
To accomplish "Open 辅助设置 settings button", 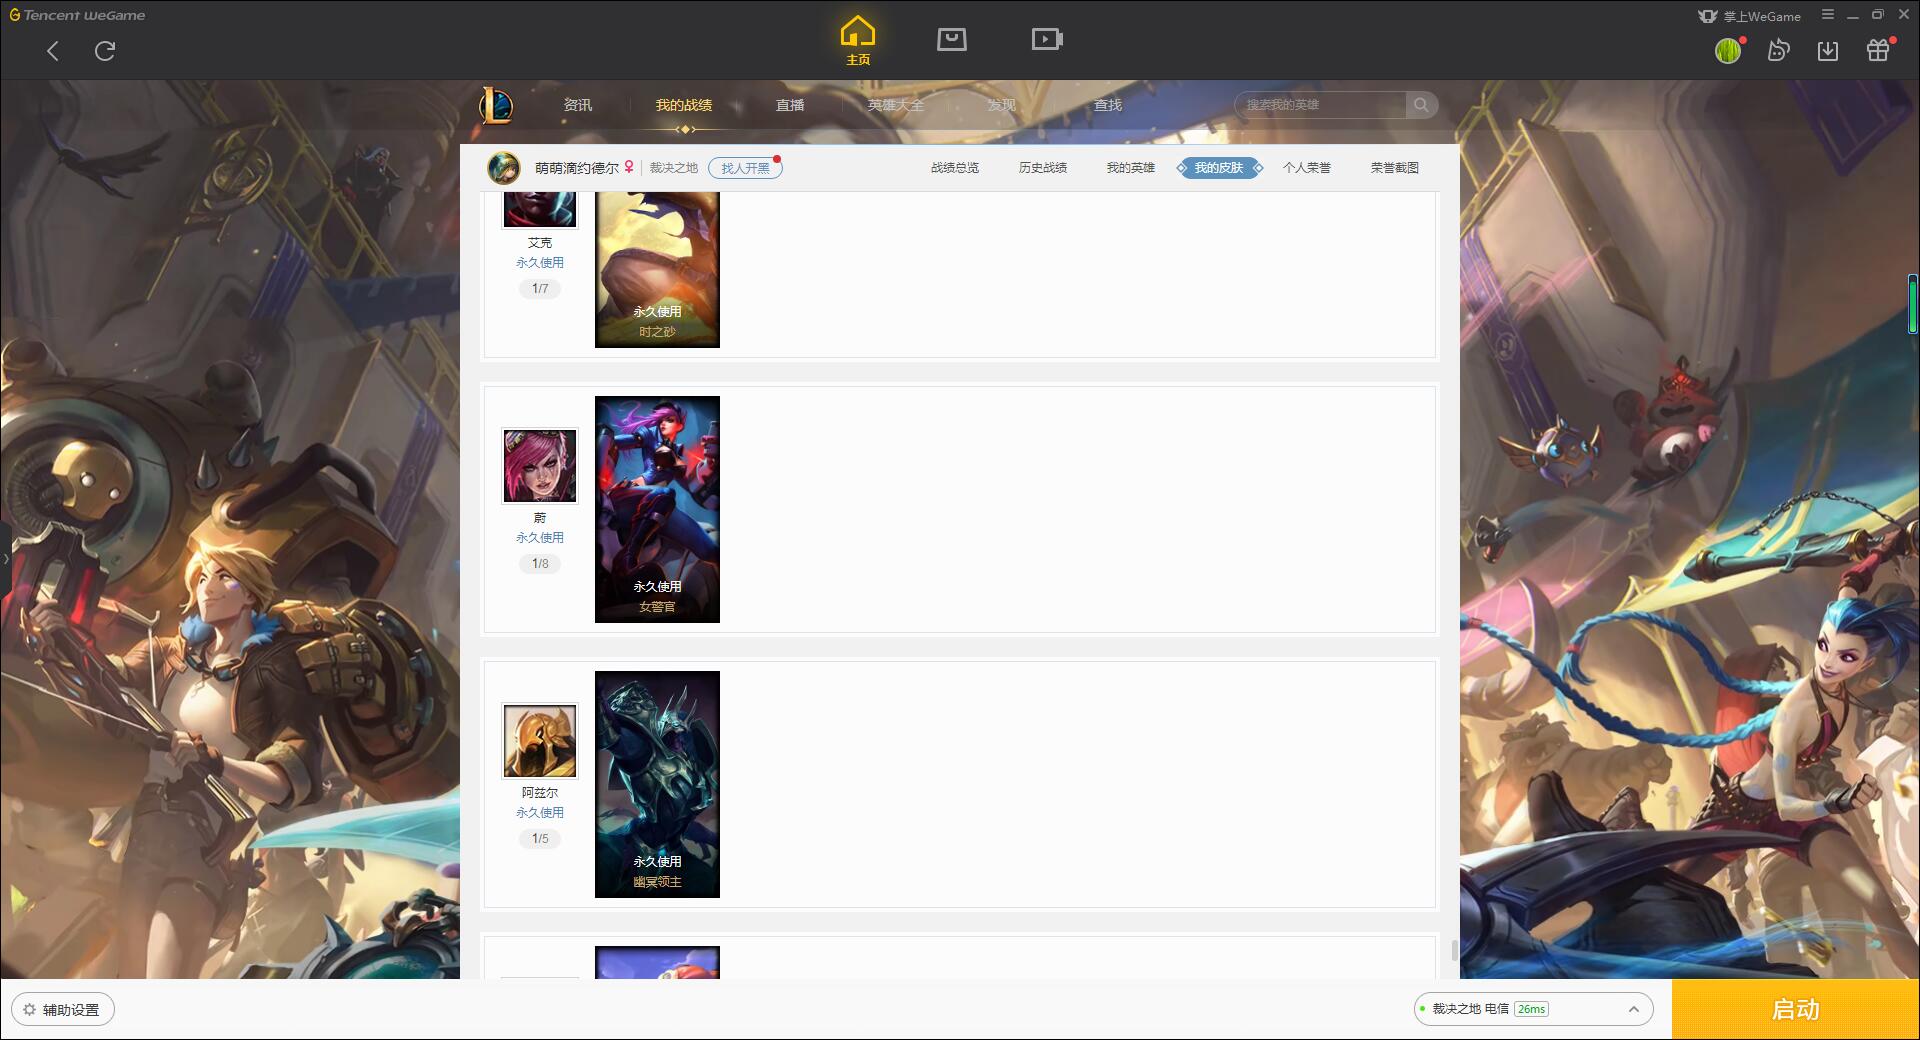I will (62, 1010).
